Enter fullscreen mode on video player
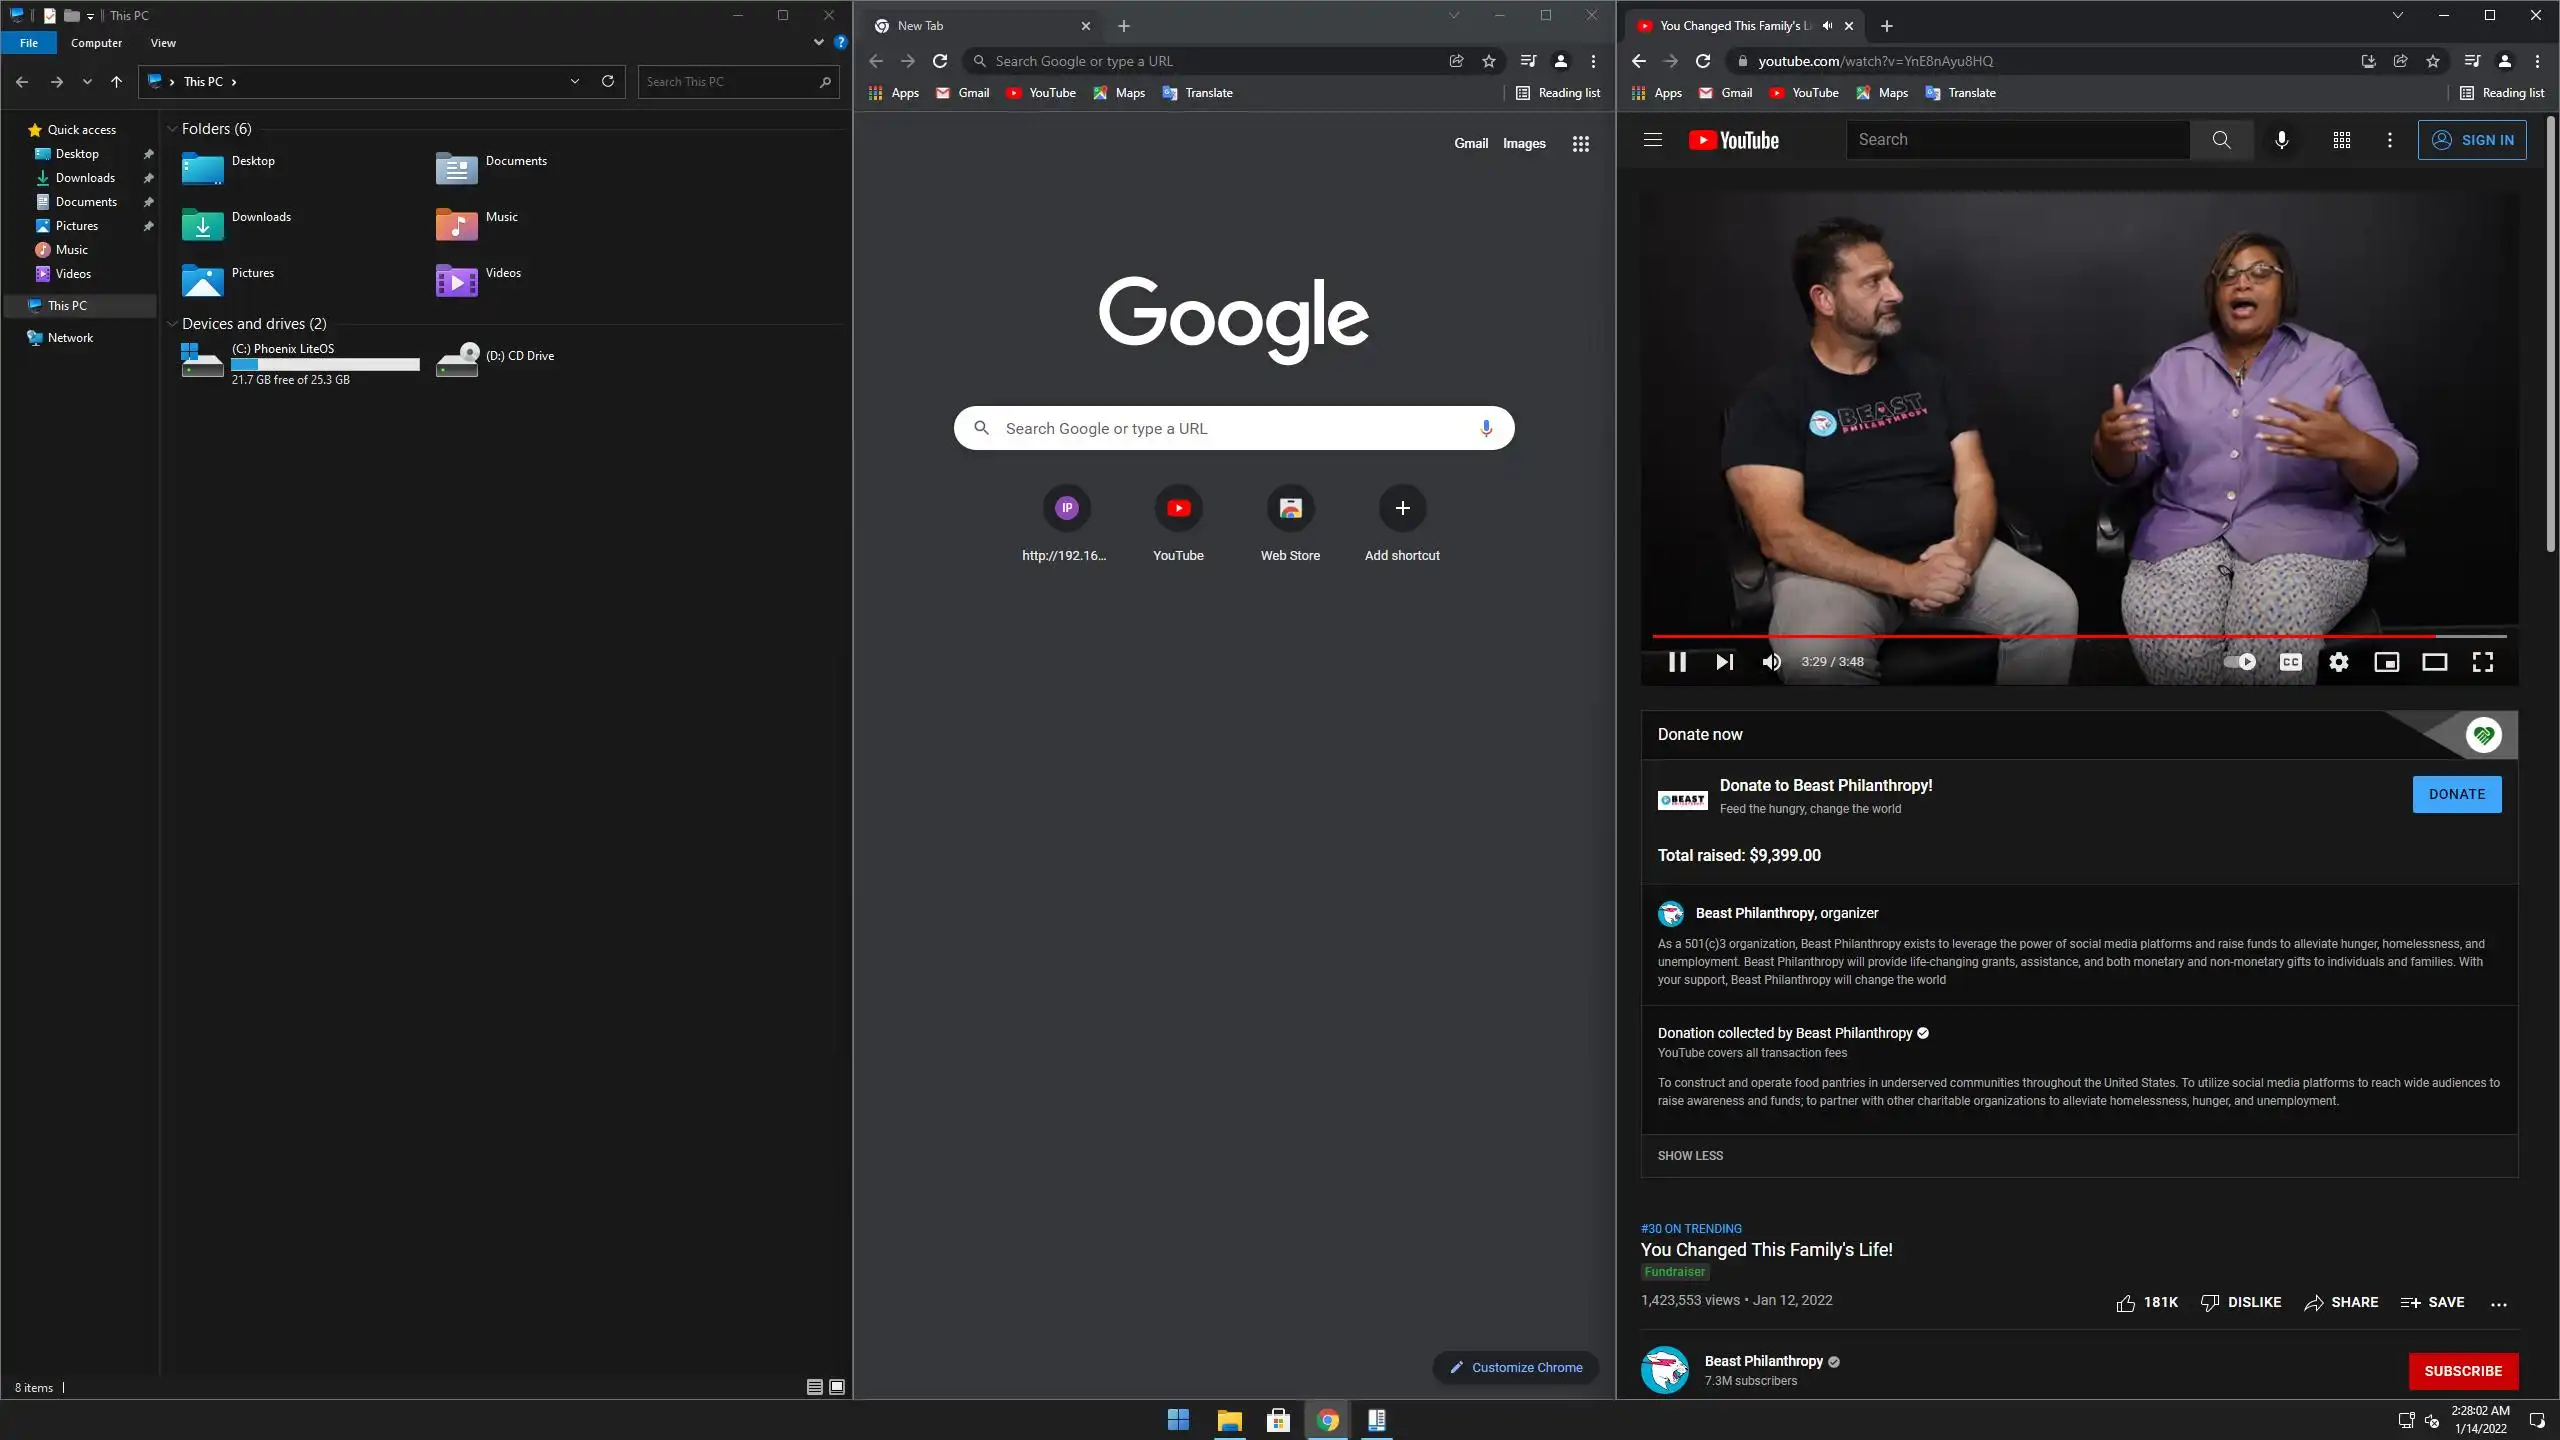The width and height of the screenshot is (2560, 1440). [x=2482, y=662]
